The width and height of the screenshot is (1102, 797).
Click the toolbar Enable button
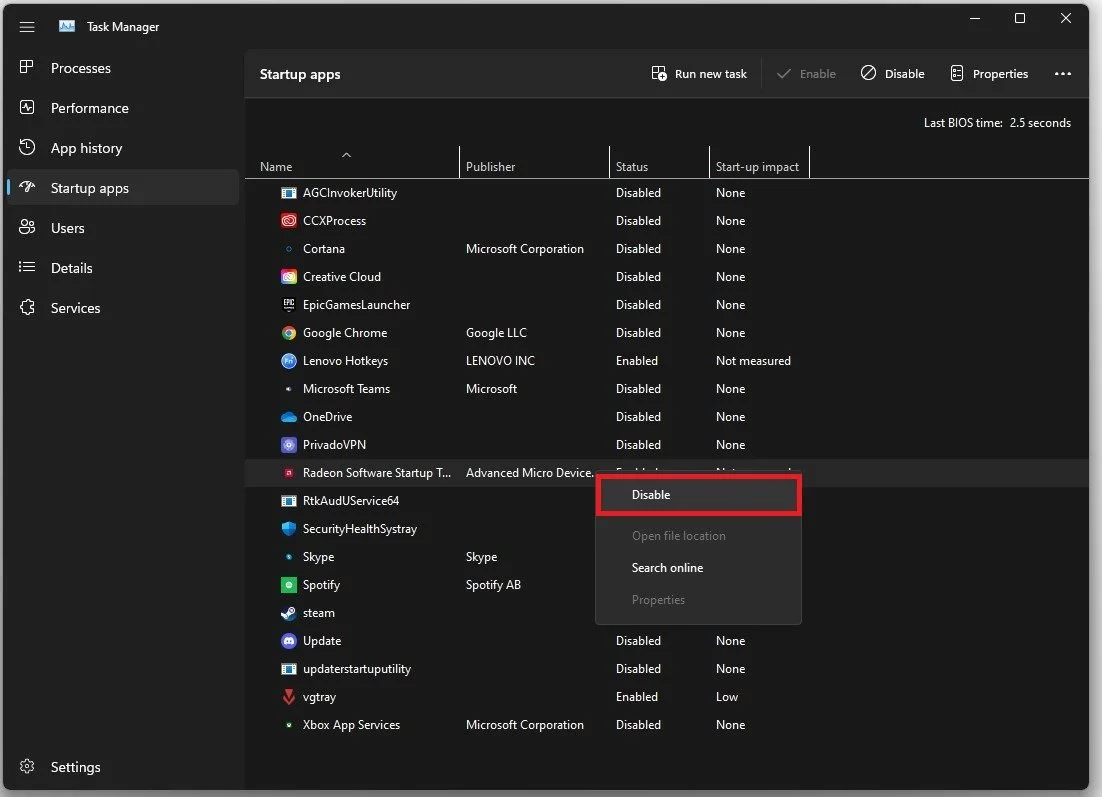(806, 74)
